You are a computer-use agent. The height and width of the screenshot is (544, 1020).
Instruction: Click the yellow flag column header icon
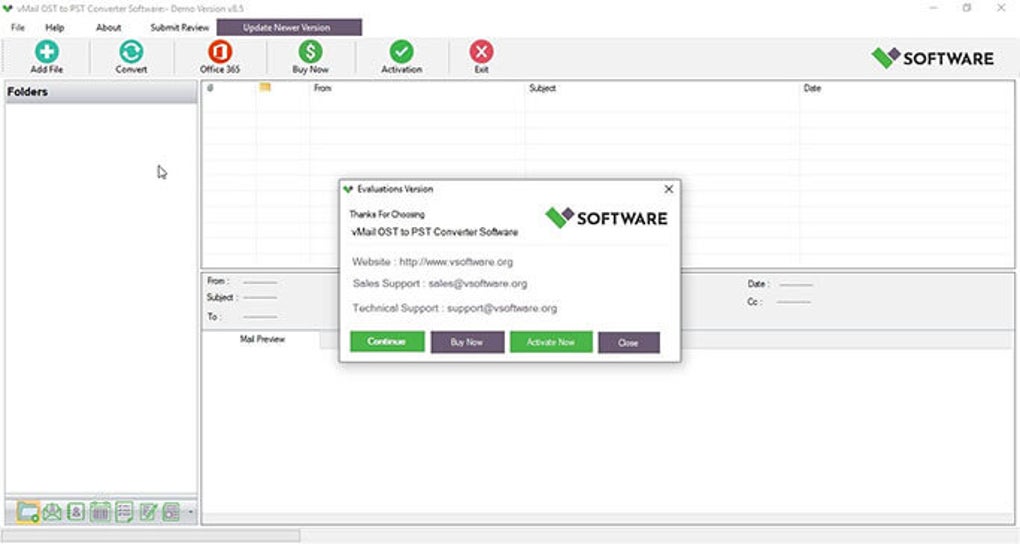pos(265,87)
